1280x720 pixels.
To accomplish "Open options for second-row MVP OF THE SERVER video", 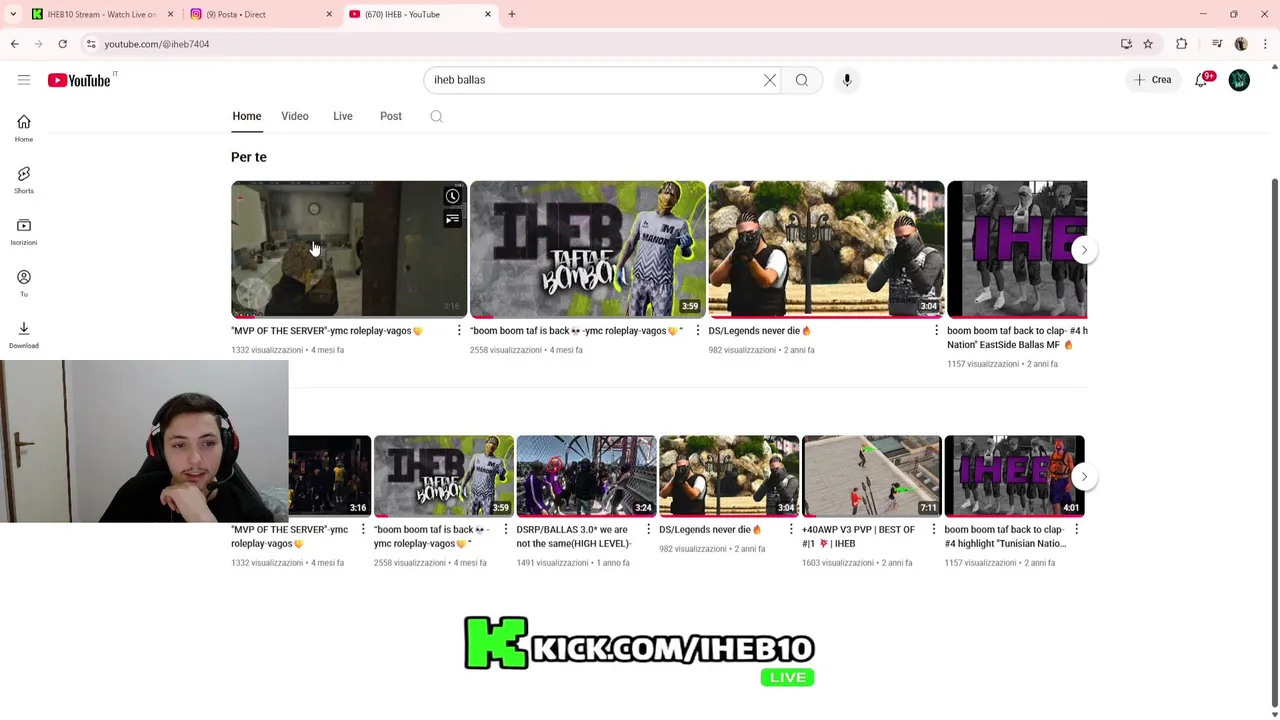I will tap(363, 530).
